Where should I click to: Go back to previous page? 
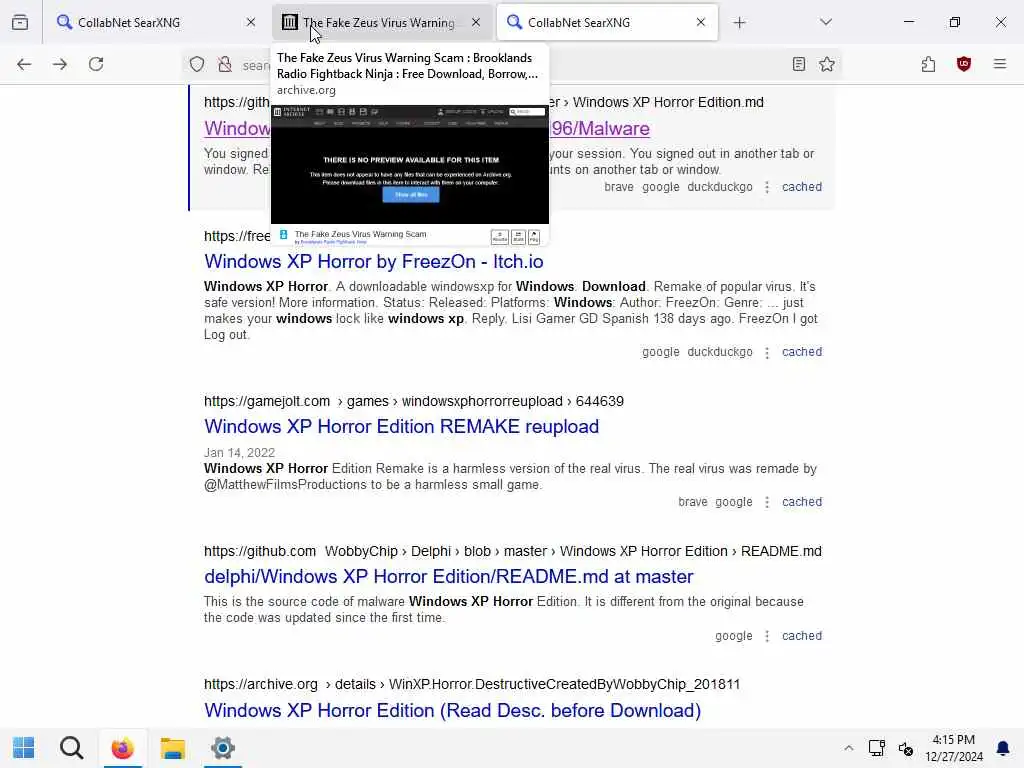[24, 64]
